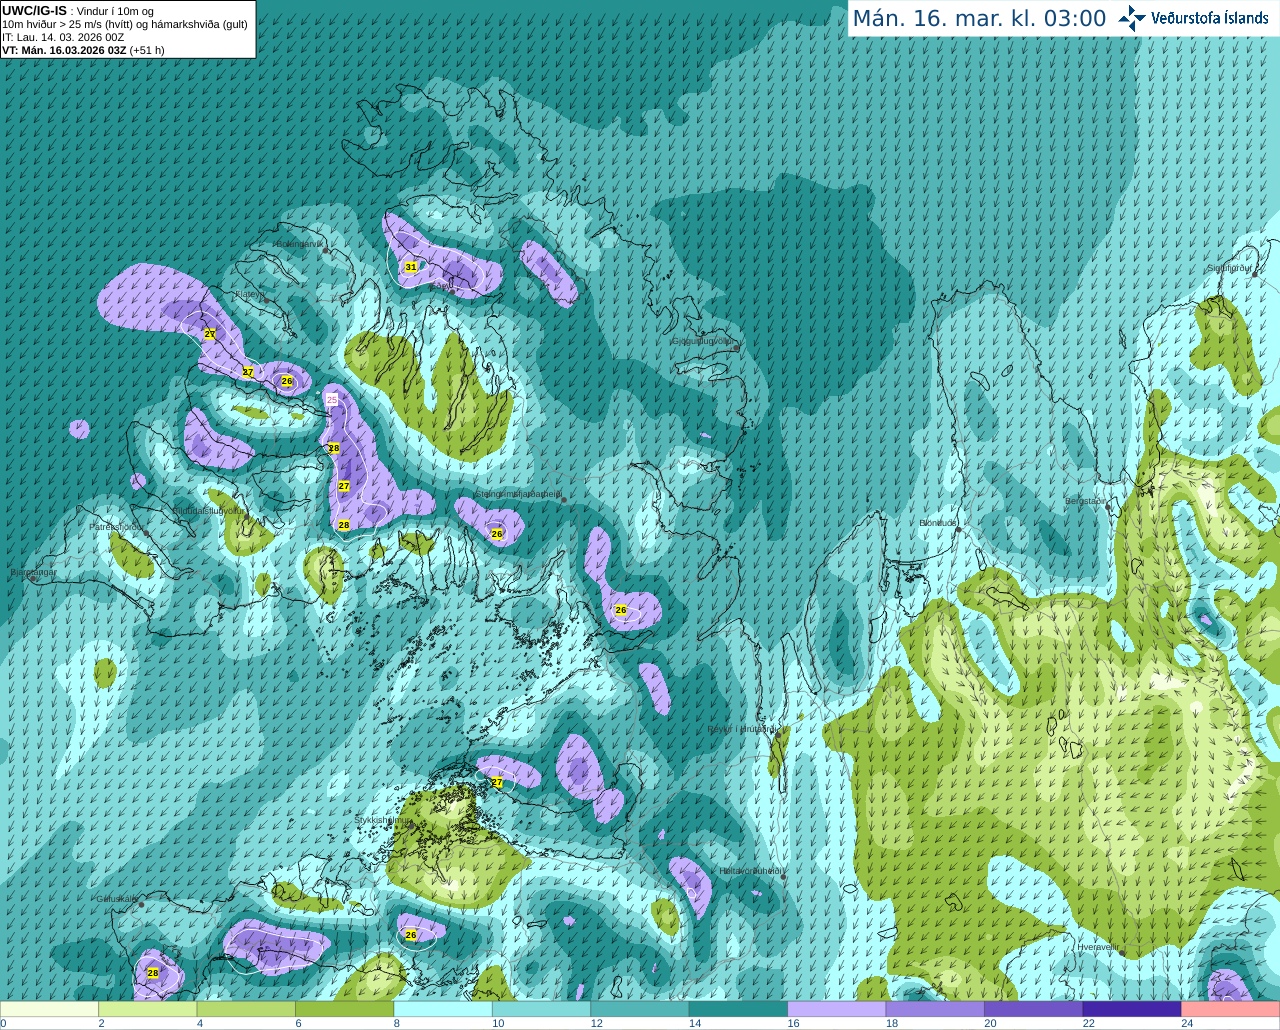This screenshot has width=1280, height=1030.
Task: Select the pink legend swatch above 24 m/s
Action: coord(1231,1009)
